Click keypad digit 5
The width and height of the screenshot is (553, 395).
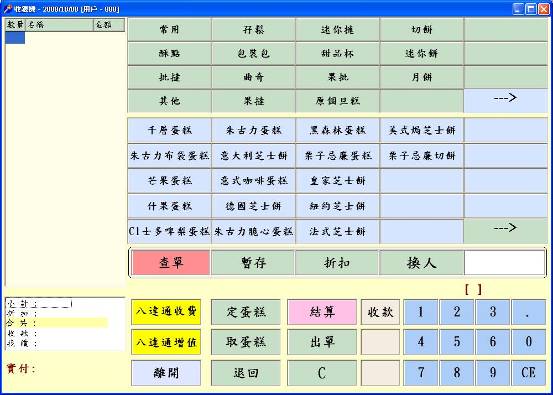pos(457,342)
